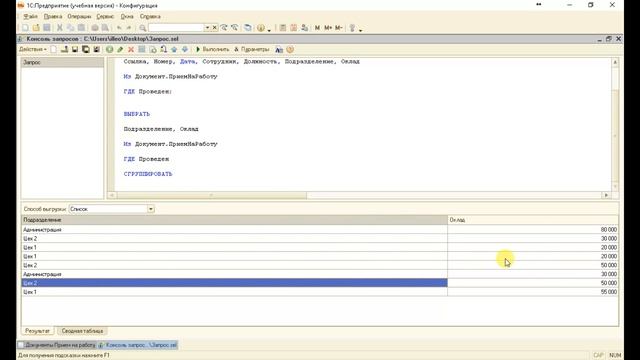Viewport: 640px width, 360px height.
Task: Click the Calendar icon in toolbar
Action: coord(293,28)
